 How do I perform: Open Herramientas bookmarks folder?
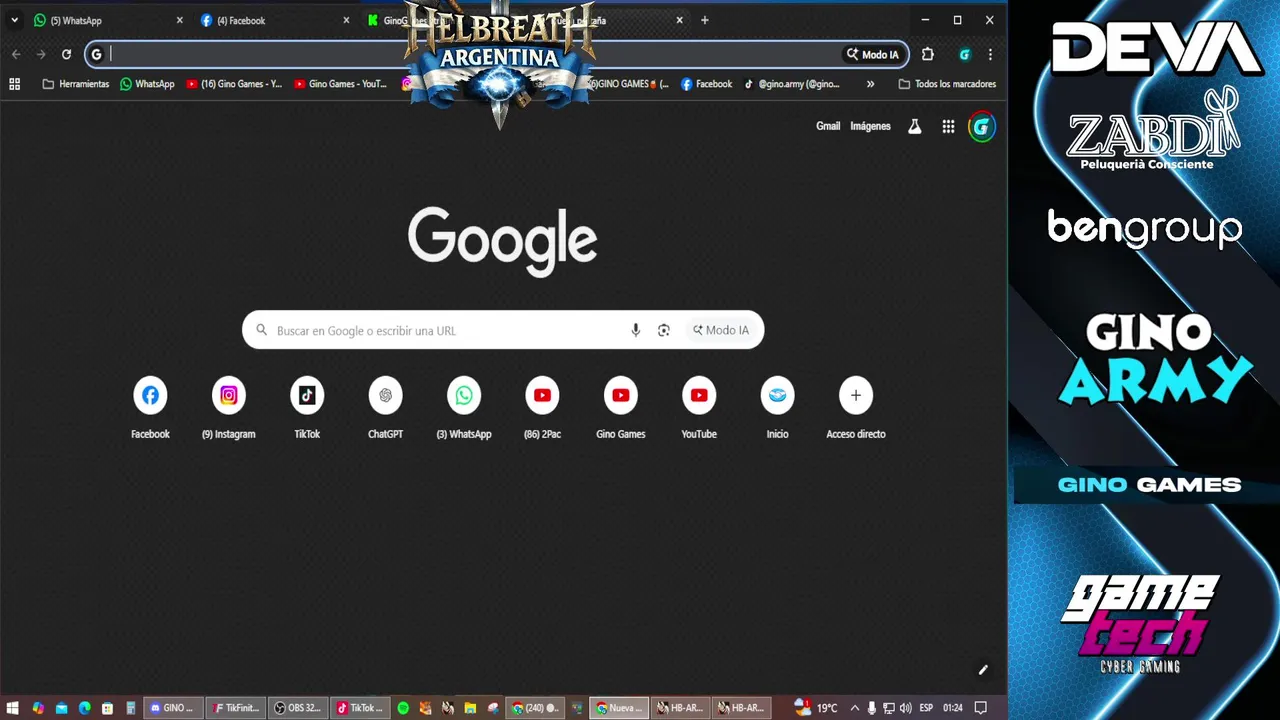click(x=76, y=84)
